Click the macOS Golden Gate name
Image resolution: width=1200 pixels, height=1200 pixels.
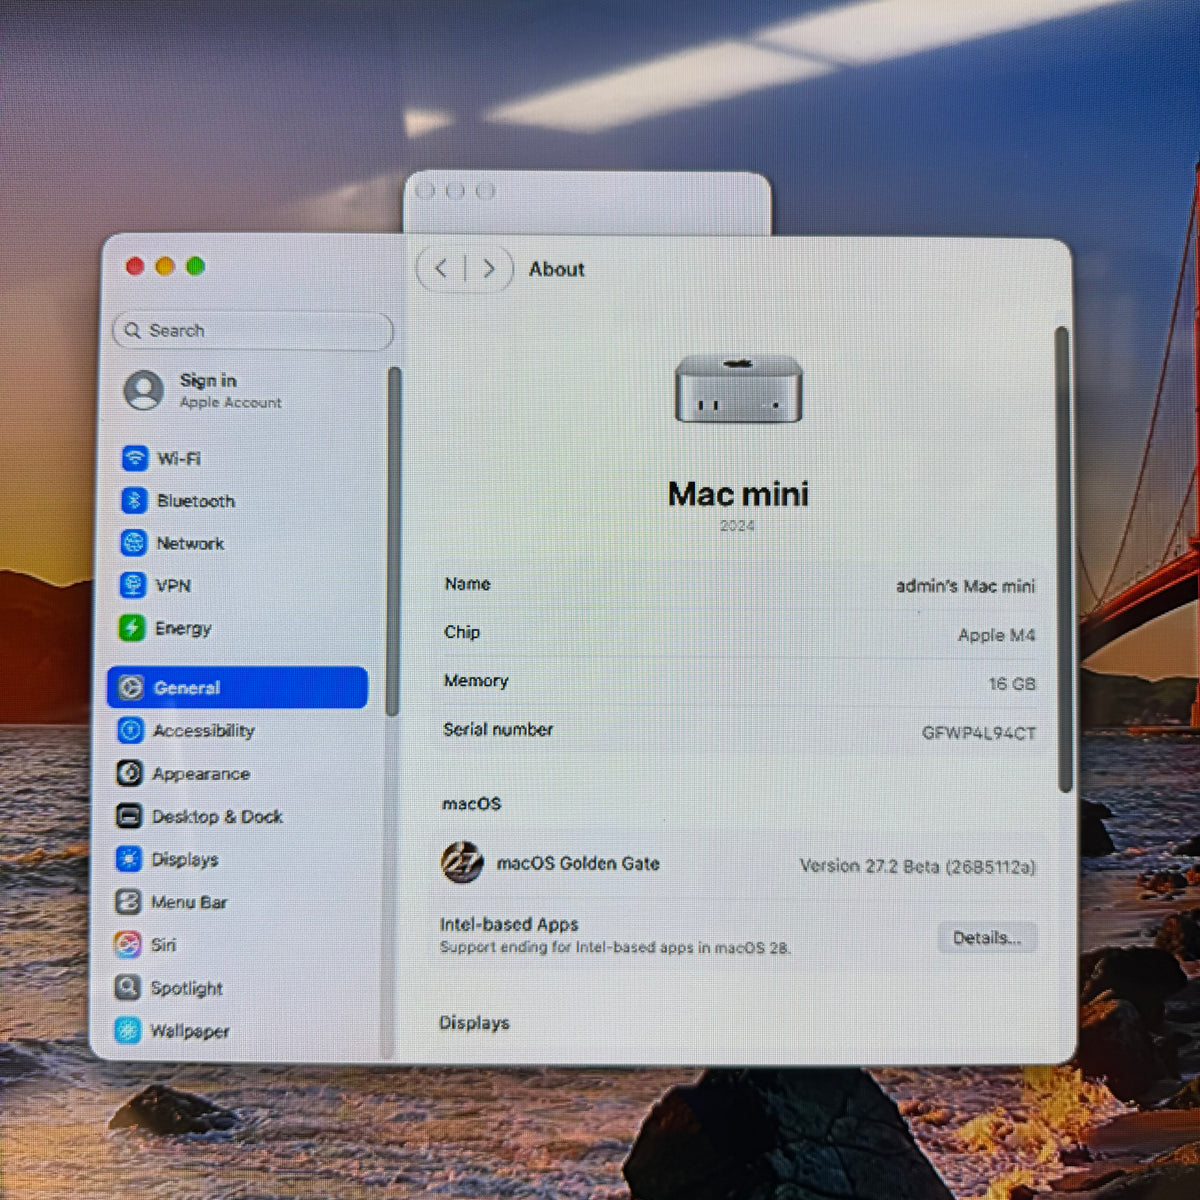pyautogui.click(x=578, y=863)
